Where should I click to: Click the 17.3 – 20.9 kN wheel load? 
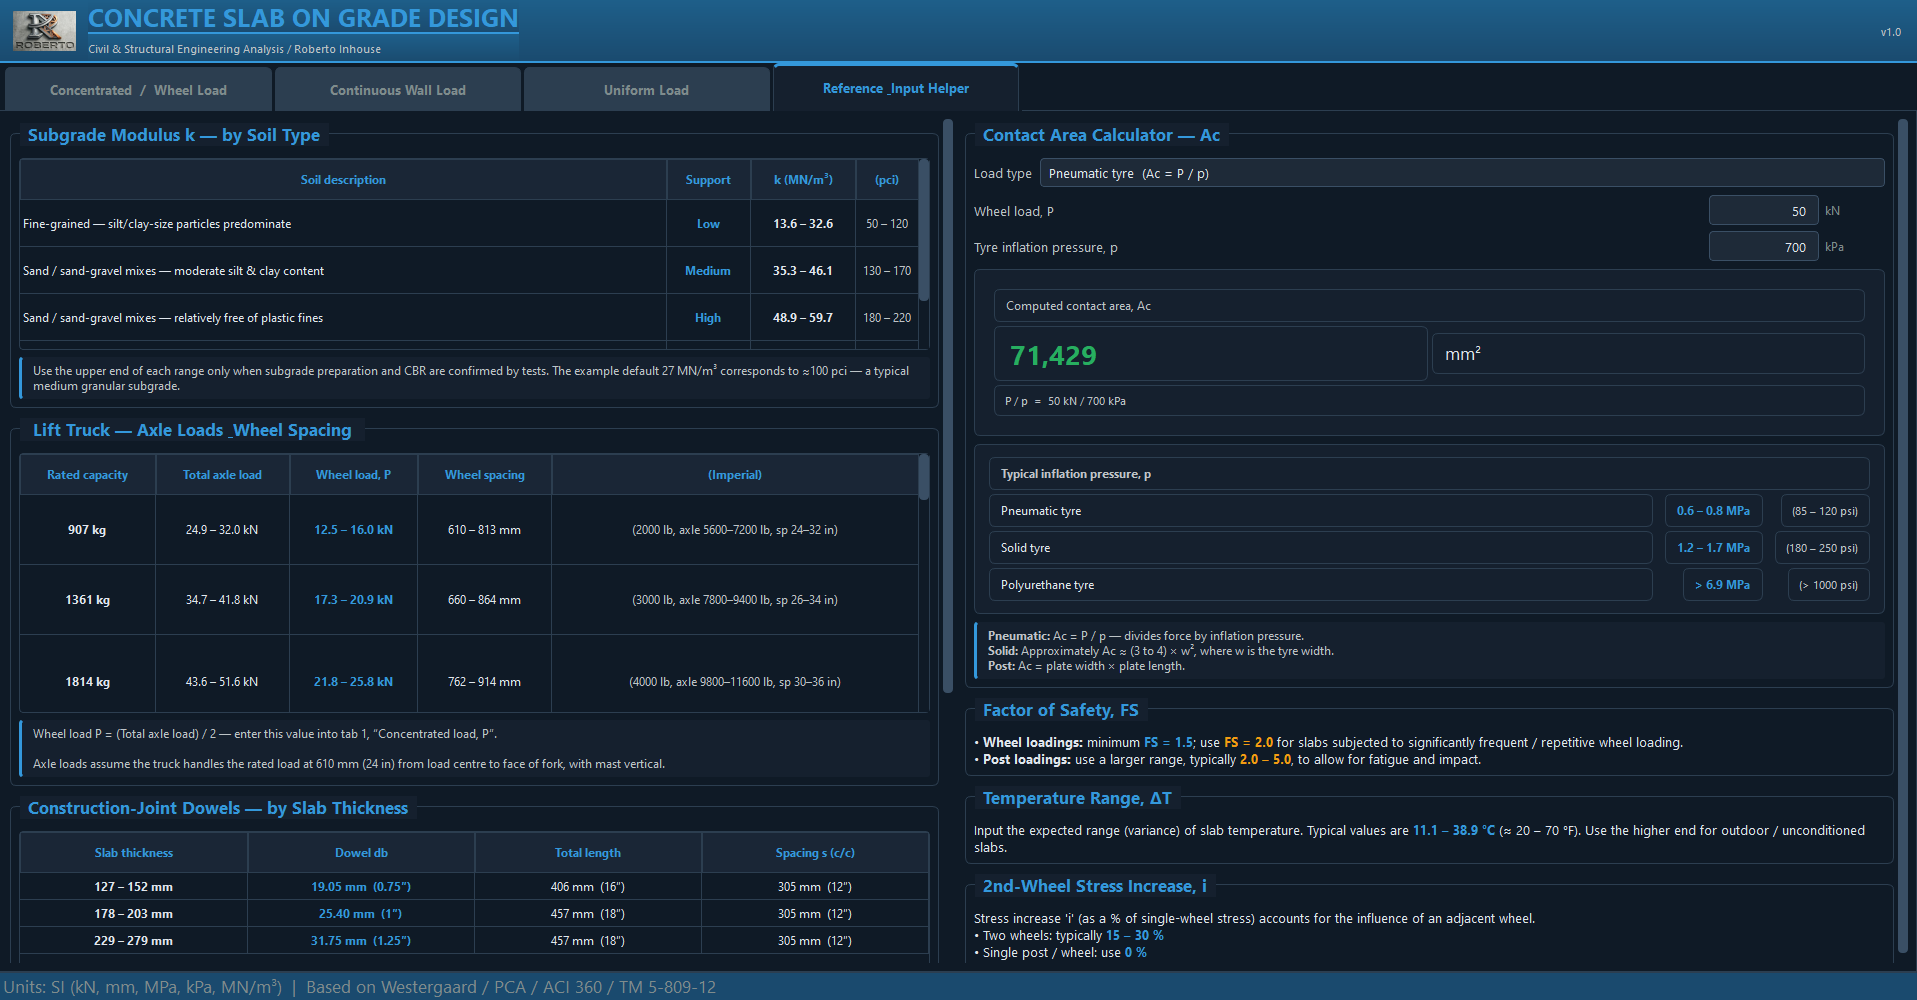(x=353, y=600)
